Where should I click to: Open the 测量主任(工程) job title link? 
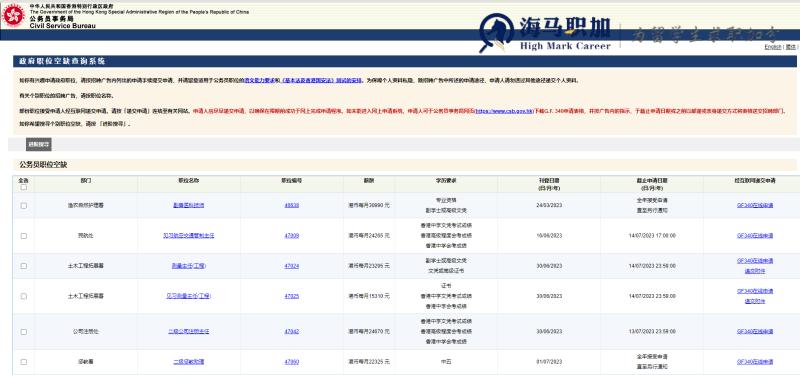click(x=188, y=266)
